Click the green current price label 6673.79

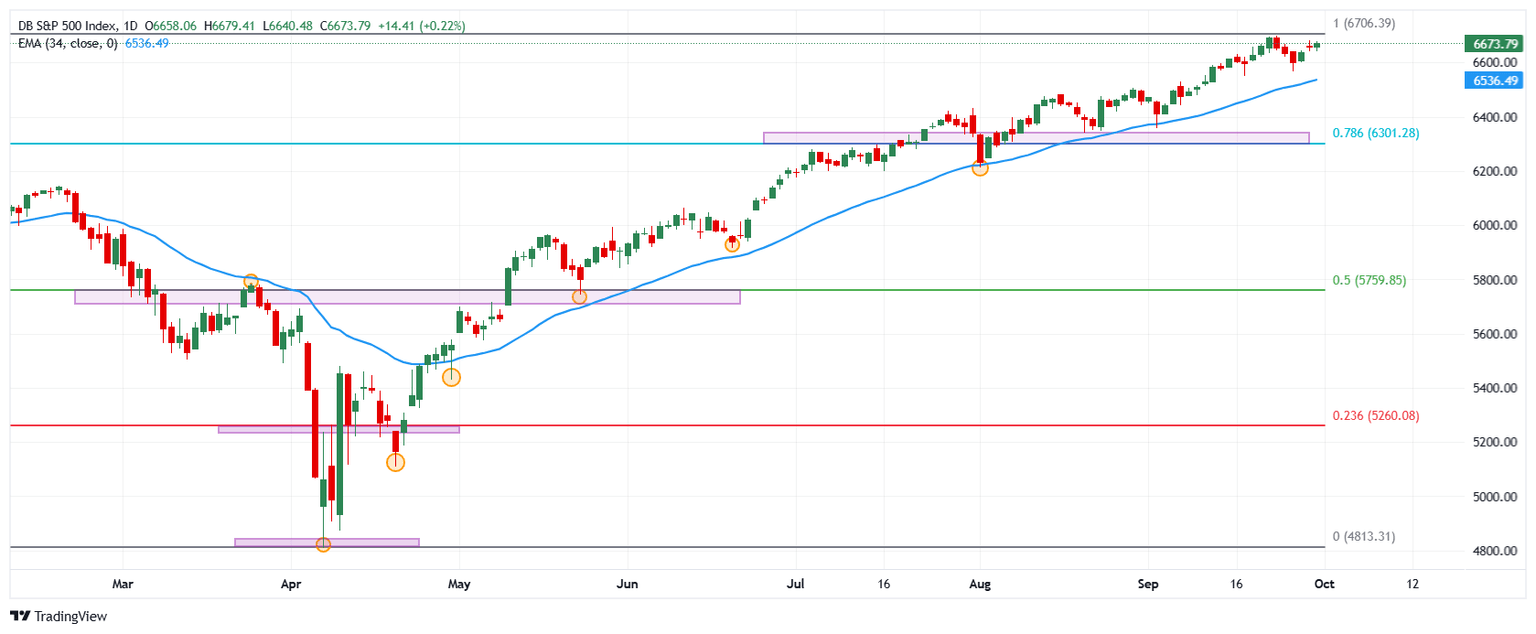pyautogui.click(x=1491, y=43)
